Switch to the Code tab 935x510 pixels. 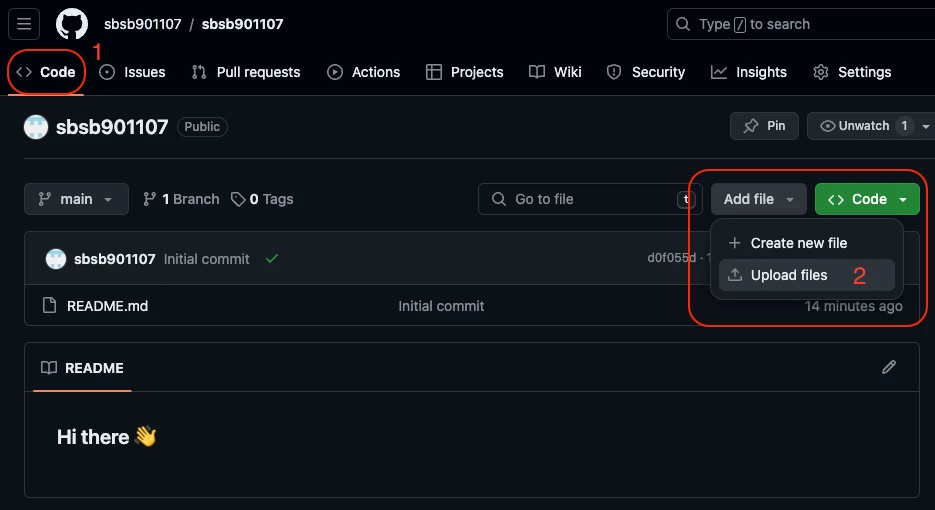46,72
